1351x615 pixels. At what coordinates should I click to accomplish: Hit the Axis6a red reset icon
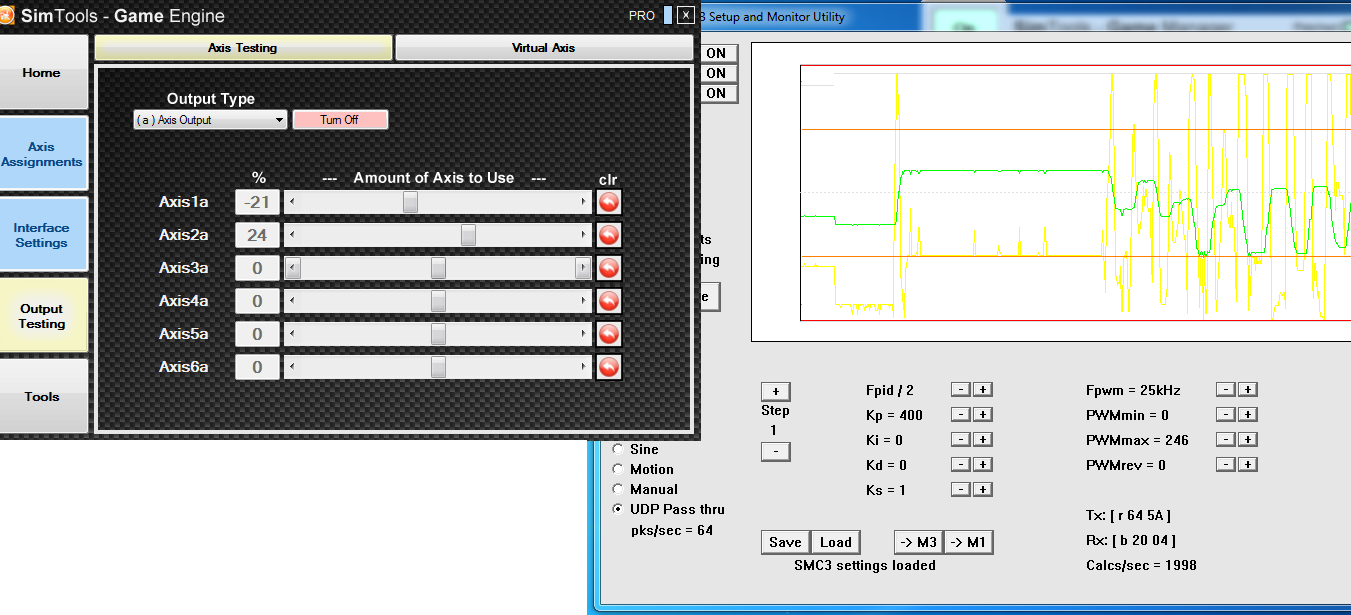[609, 367]
